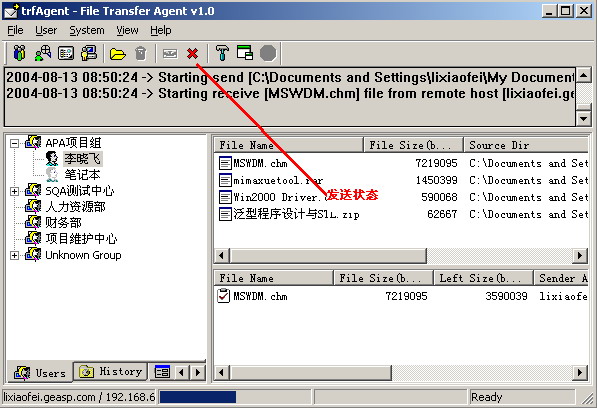Click the user computer toolbar icon

[x=89, y=53]
